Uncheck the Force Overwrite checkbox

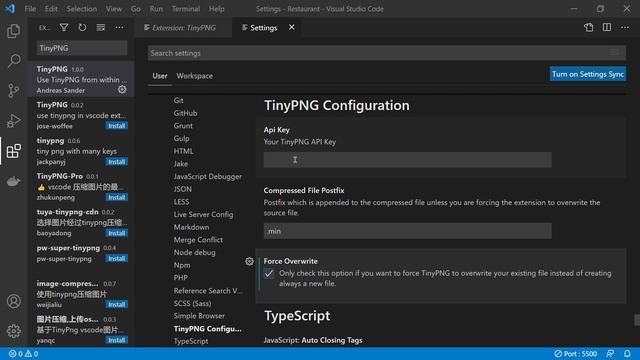coord(269,273)
